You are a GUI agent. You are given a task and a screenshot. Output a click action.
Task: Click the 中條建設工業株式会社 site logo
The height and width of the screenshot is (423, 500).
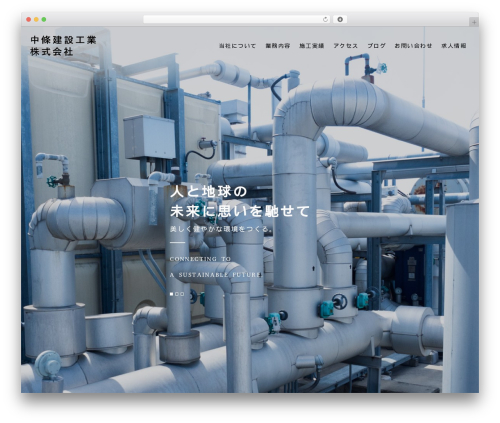coord(63,46)
